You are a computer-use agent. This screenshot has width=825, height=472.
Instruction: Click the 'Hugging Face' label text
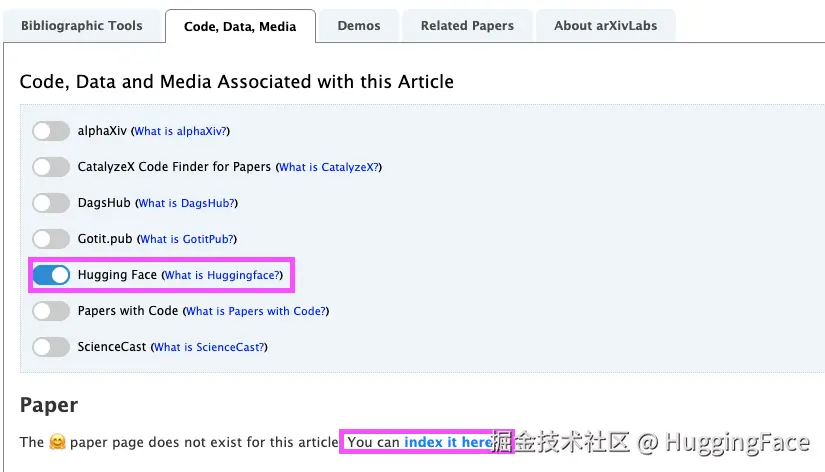tap(117, 275)
